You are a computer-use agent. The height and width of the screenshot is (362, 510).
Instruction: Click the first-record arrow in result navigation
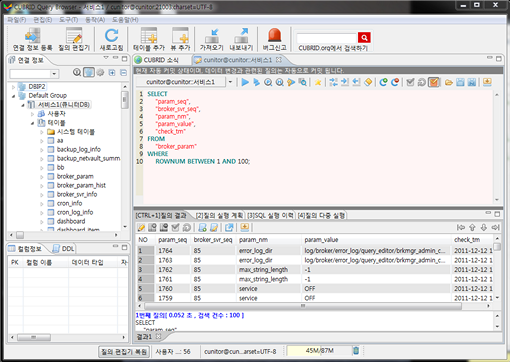click(461, 227)
